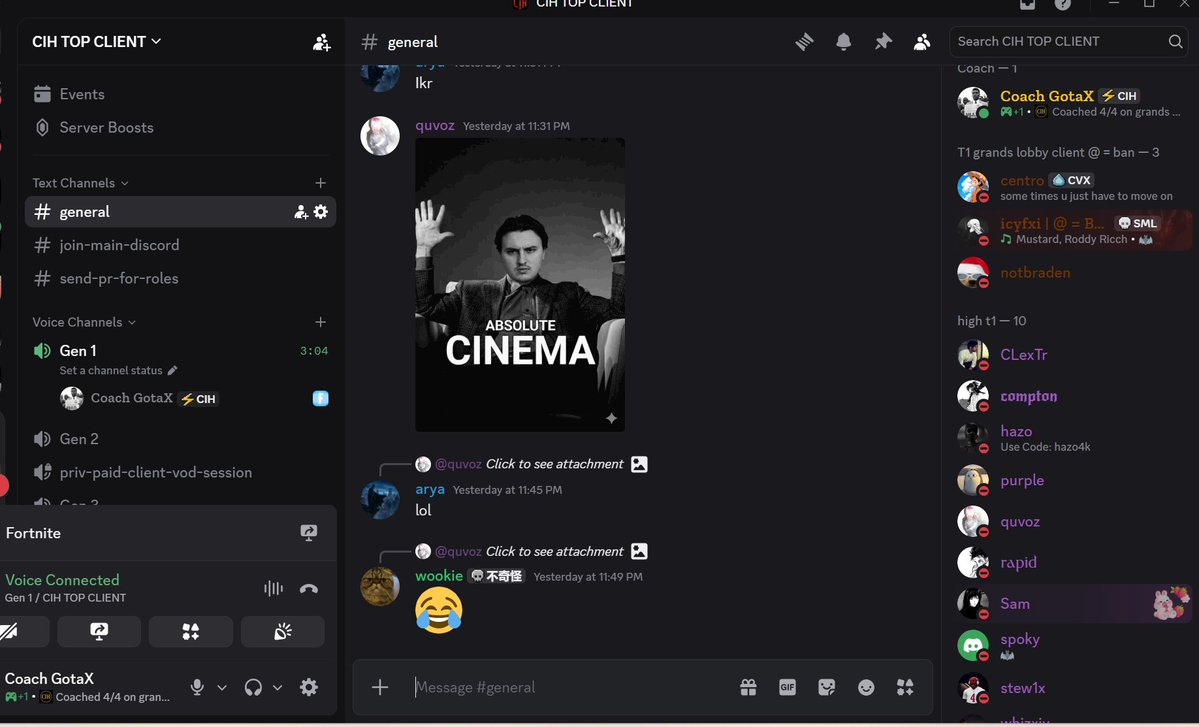1199x727 pixels.
Task: Create a new voice channel with plus
Action: pos(320,322)
